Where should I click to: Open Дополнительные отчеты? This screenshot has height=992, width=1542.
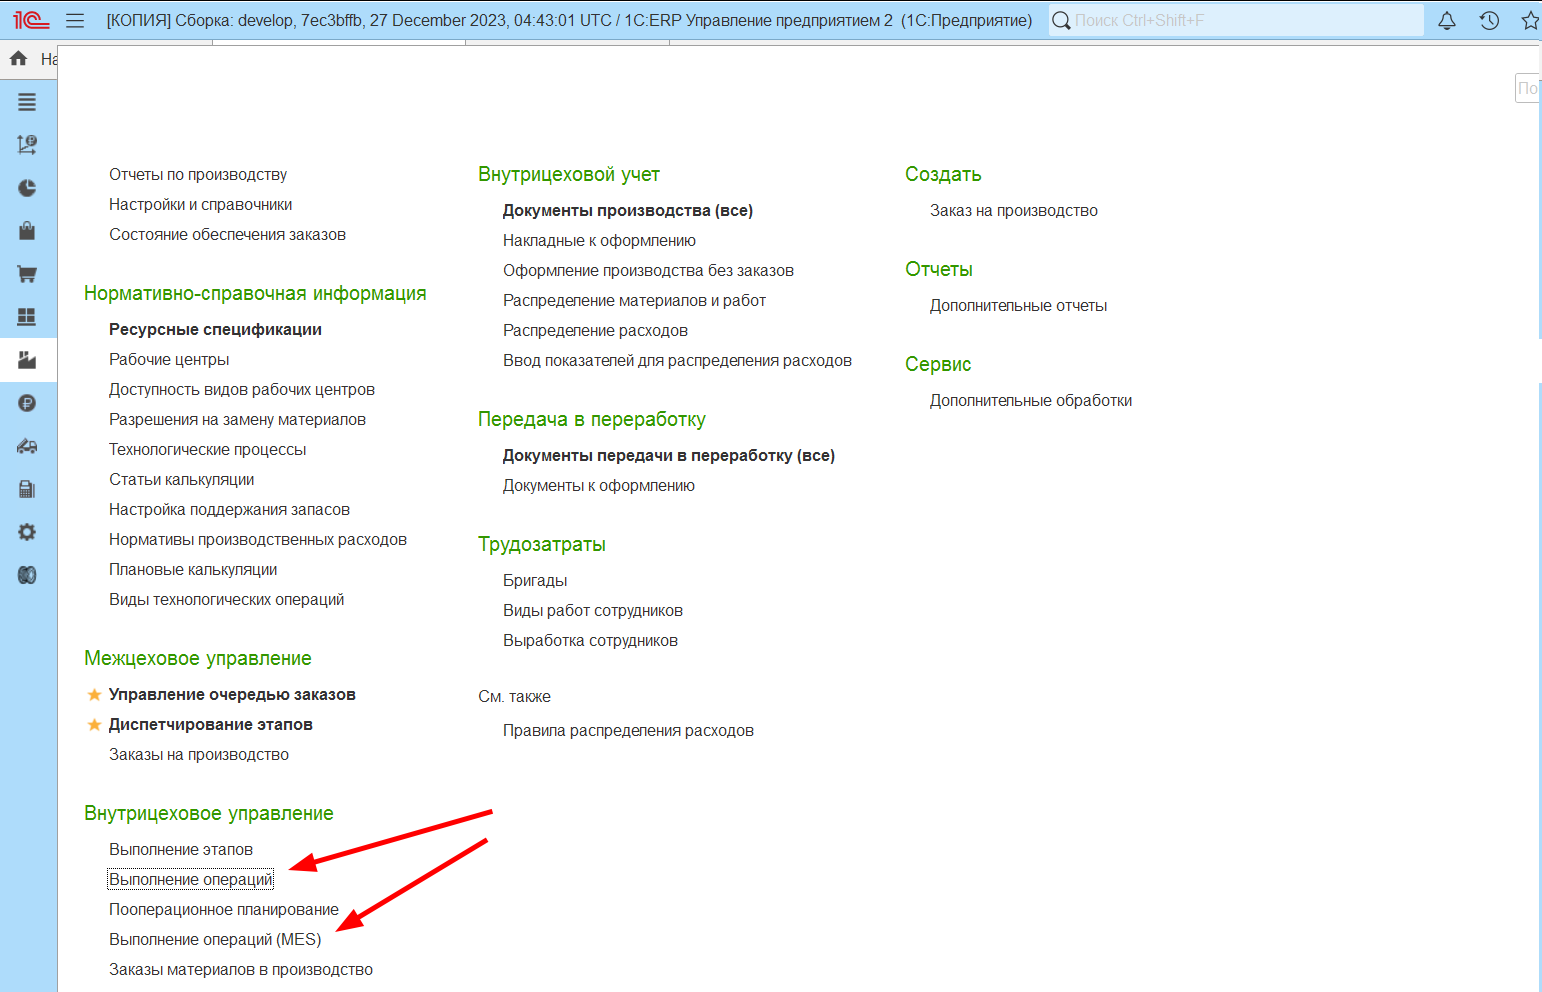coord(1018,305)
